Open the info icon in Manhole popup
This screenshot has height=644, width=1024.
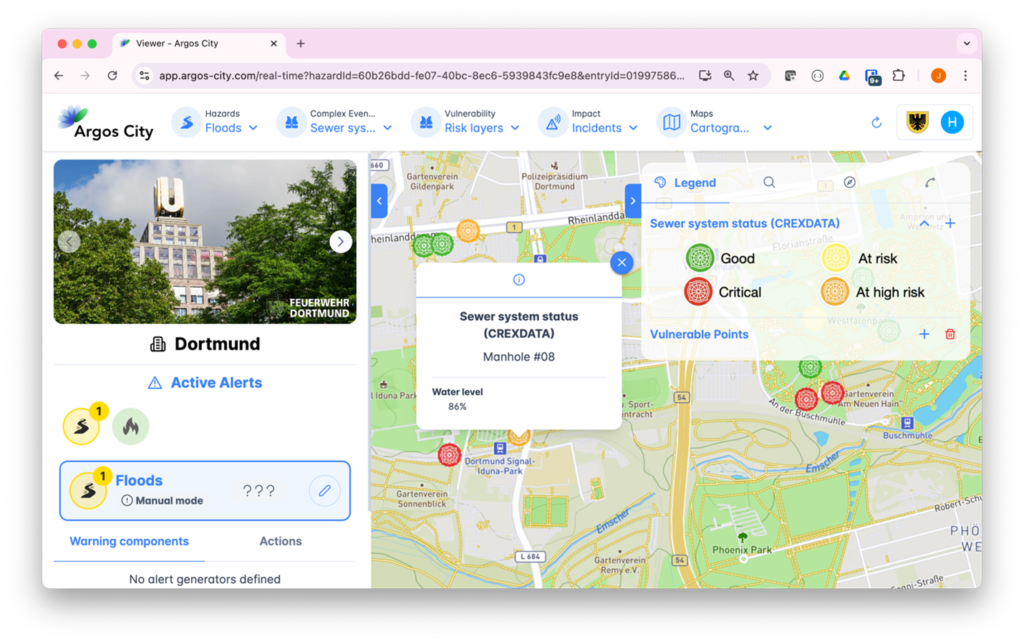click(x=518, y=280)
